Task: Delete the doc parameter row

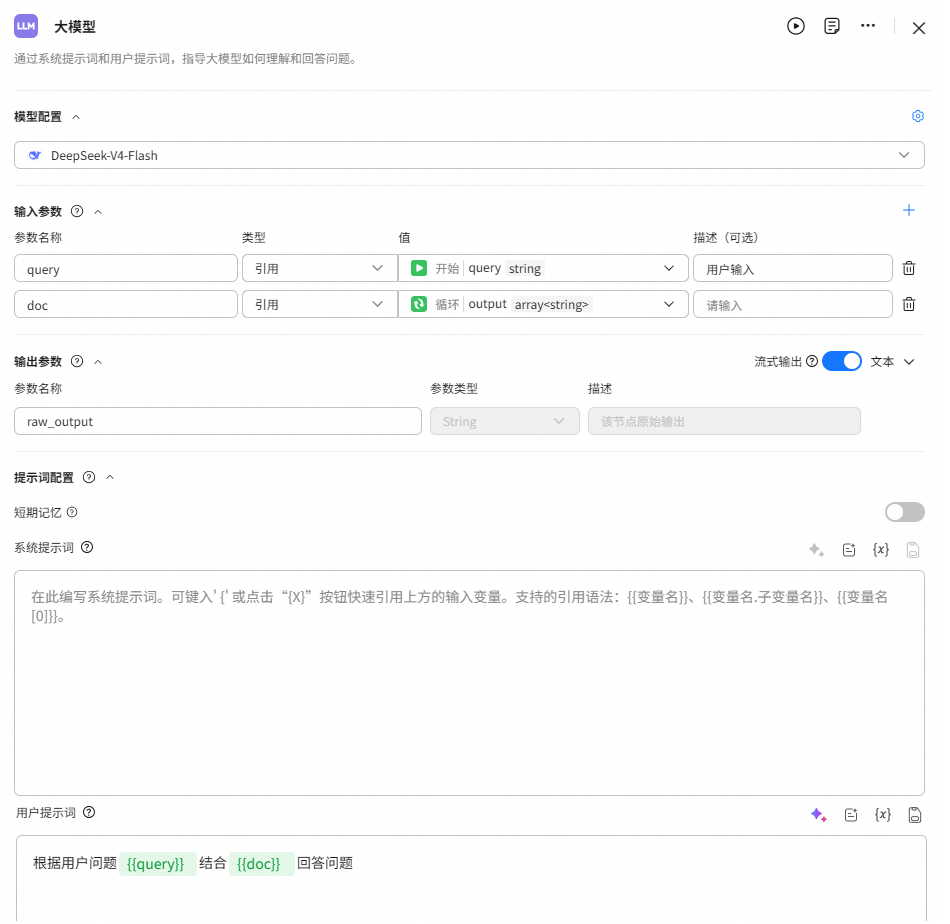Action: coord(908,304)
